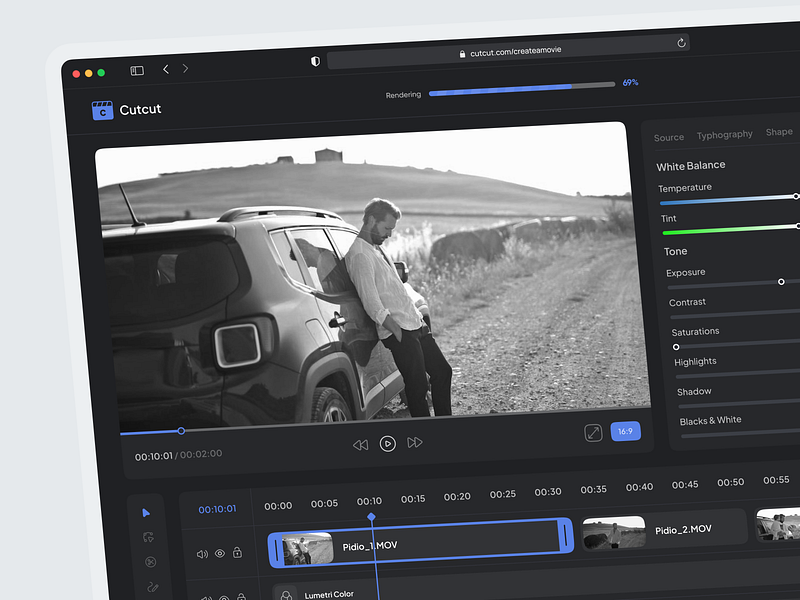This screenshot has width=800, height=600.
Task: Open the Source tab
Action: tap(668, 137)
